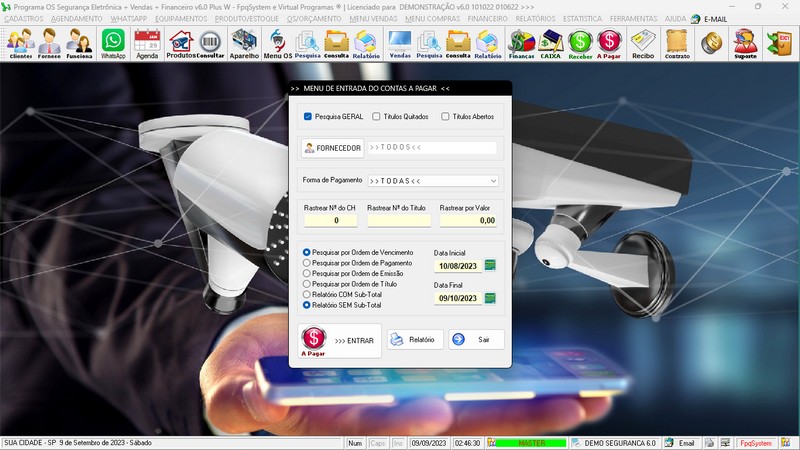Click the Rastrear por Valor field
800x450 pixels.
468,220
